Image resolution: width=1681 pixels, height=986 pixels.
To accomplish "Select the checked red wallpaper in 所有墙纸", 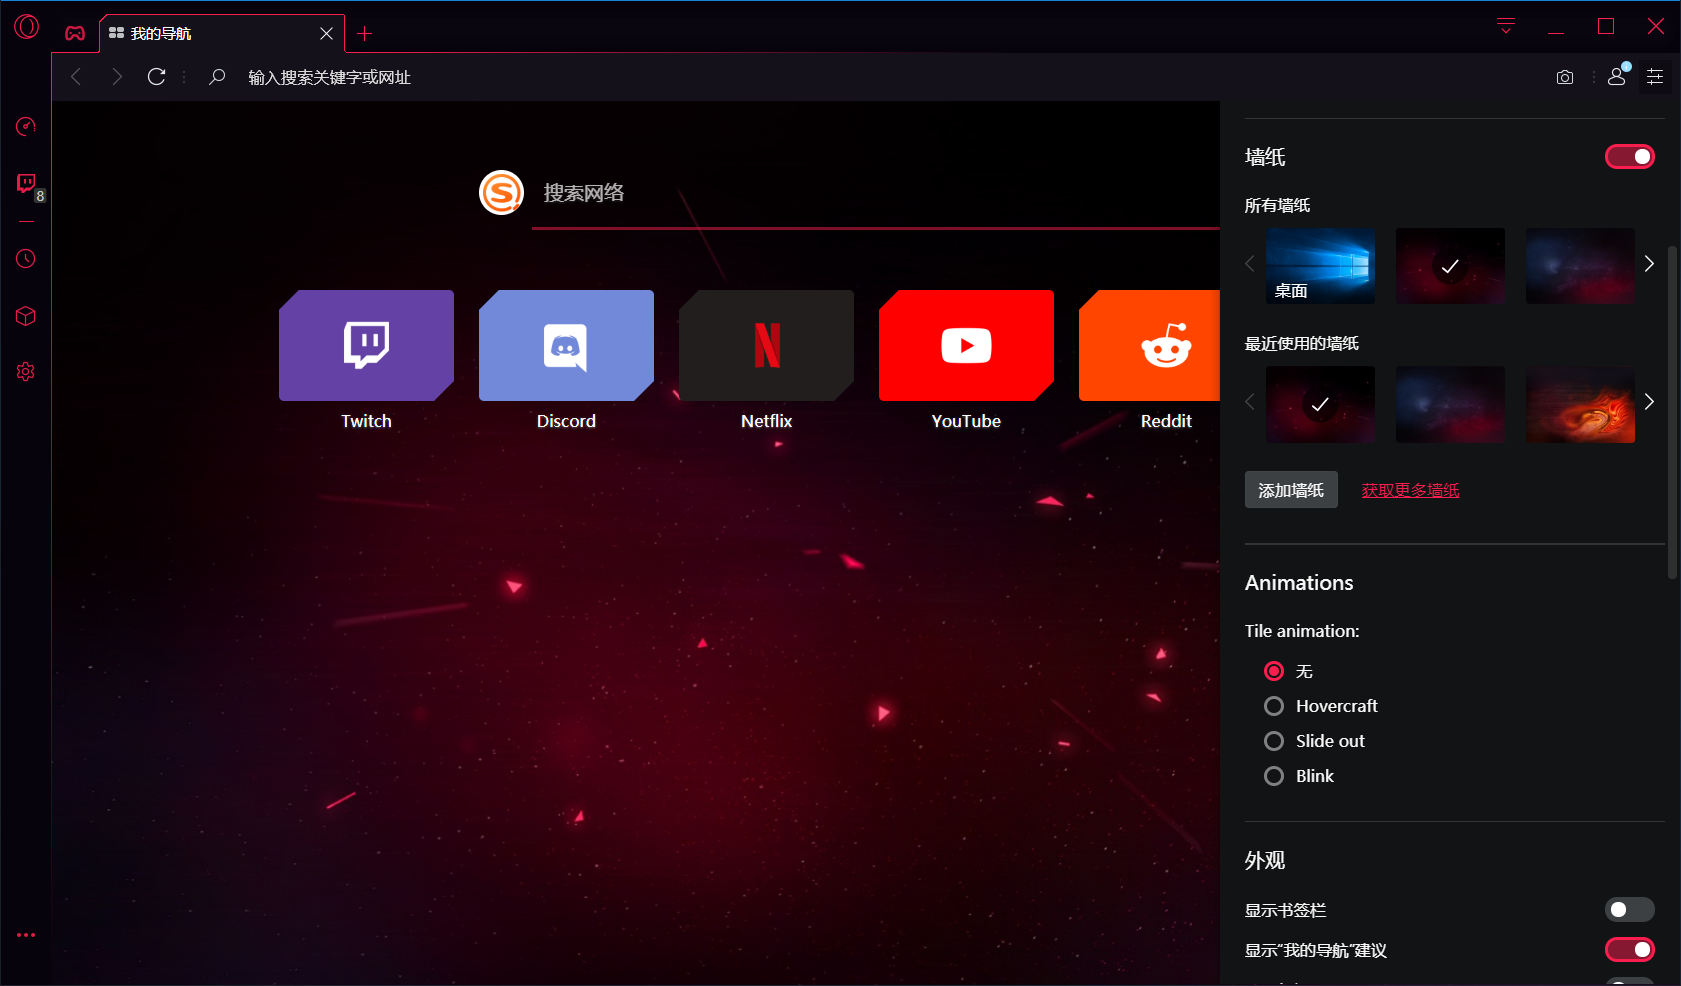I will (x=1450, y=266).
